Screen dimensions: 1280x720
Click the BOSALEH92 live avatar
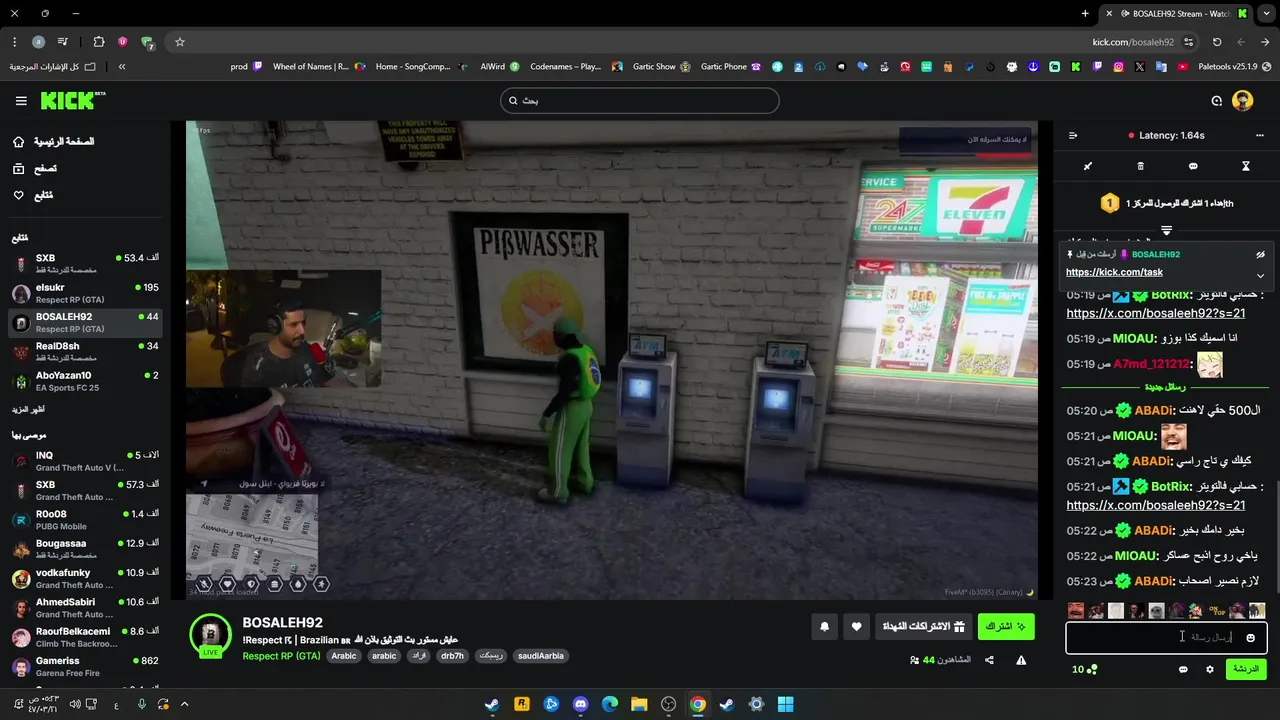pos(210,635)
